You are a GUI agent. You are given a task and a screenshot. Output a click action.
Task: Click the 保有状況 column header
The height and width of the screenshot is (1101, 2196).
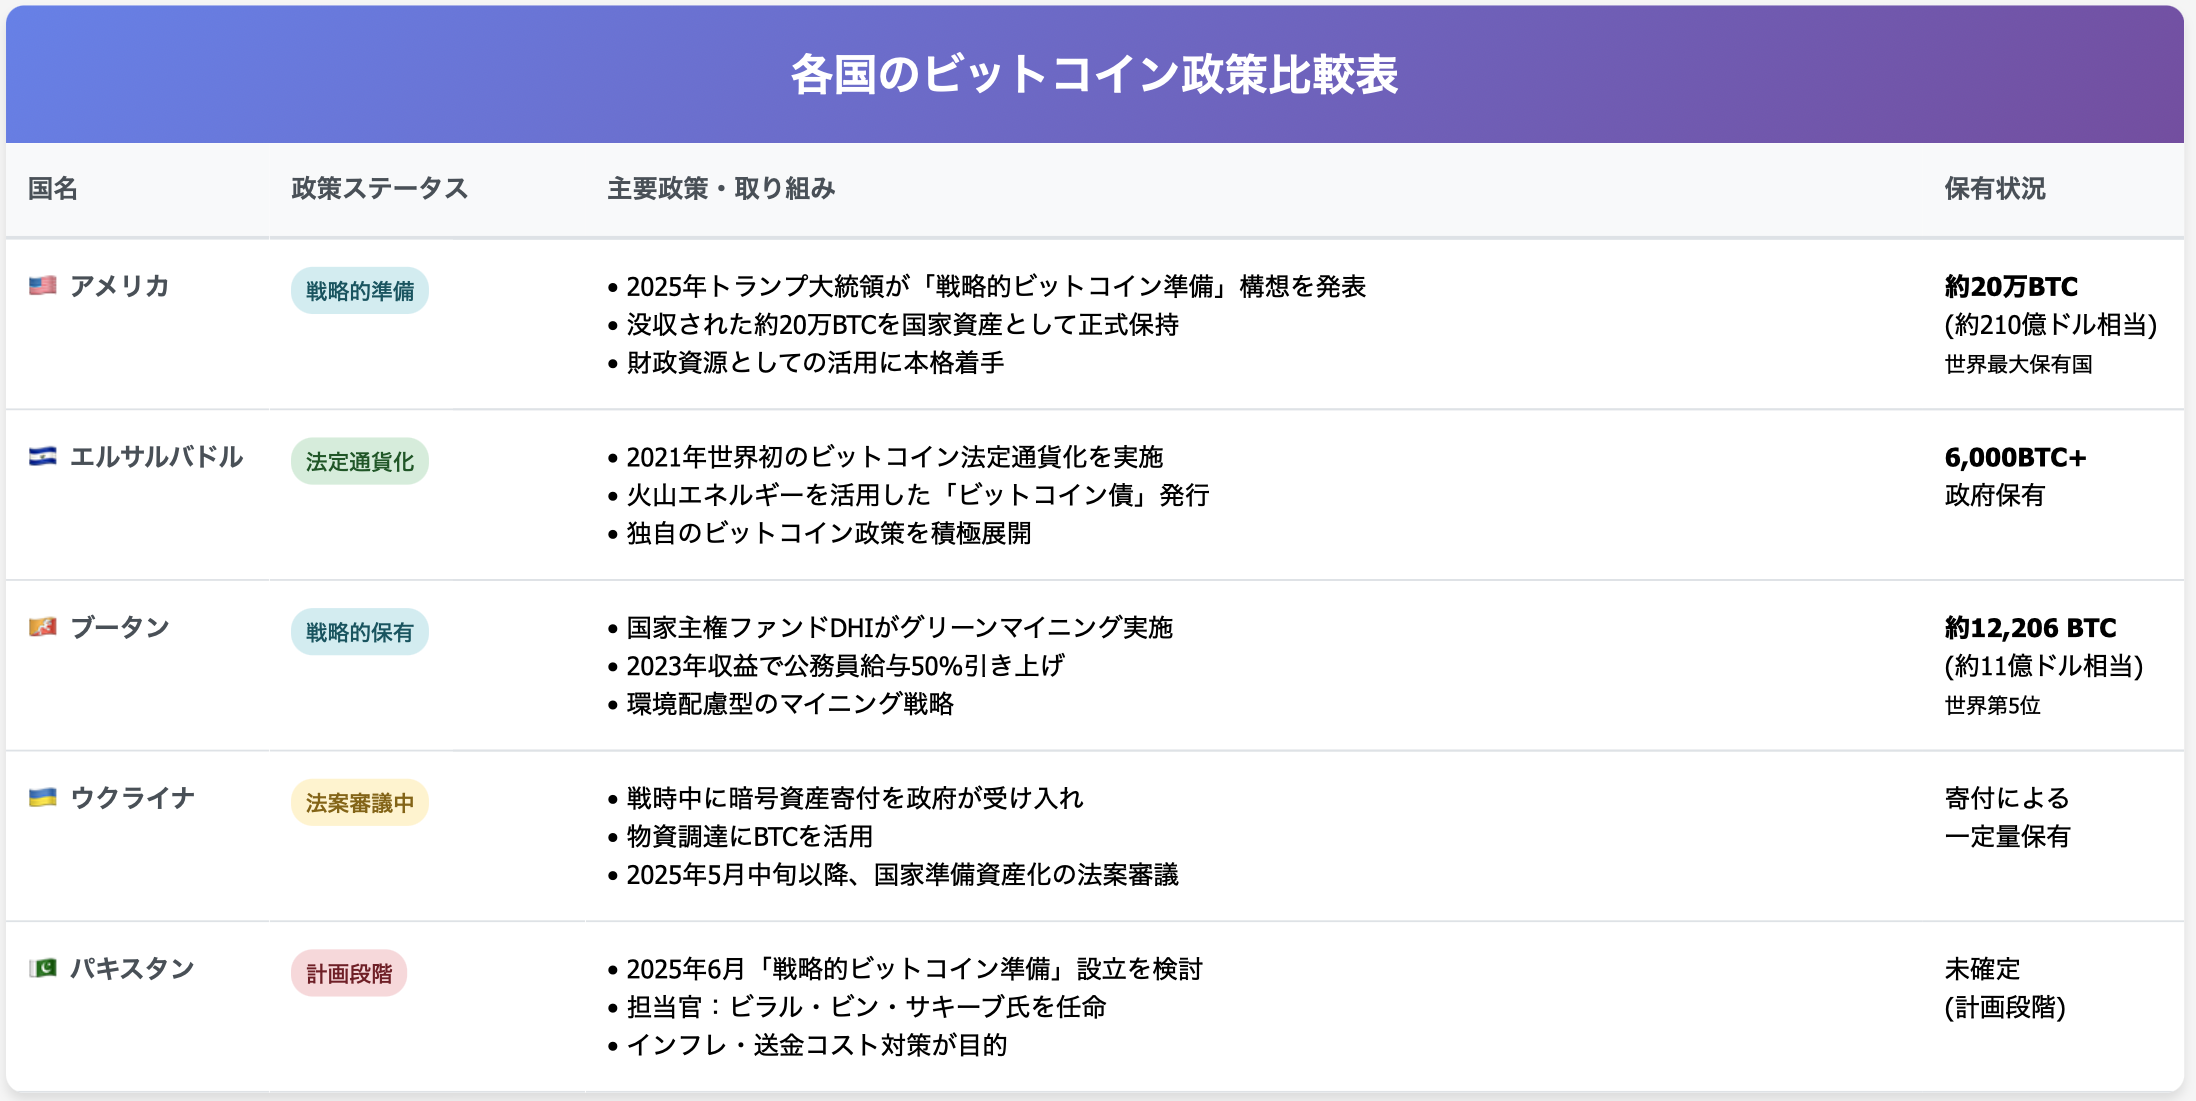click(x=1994, y=189)
